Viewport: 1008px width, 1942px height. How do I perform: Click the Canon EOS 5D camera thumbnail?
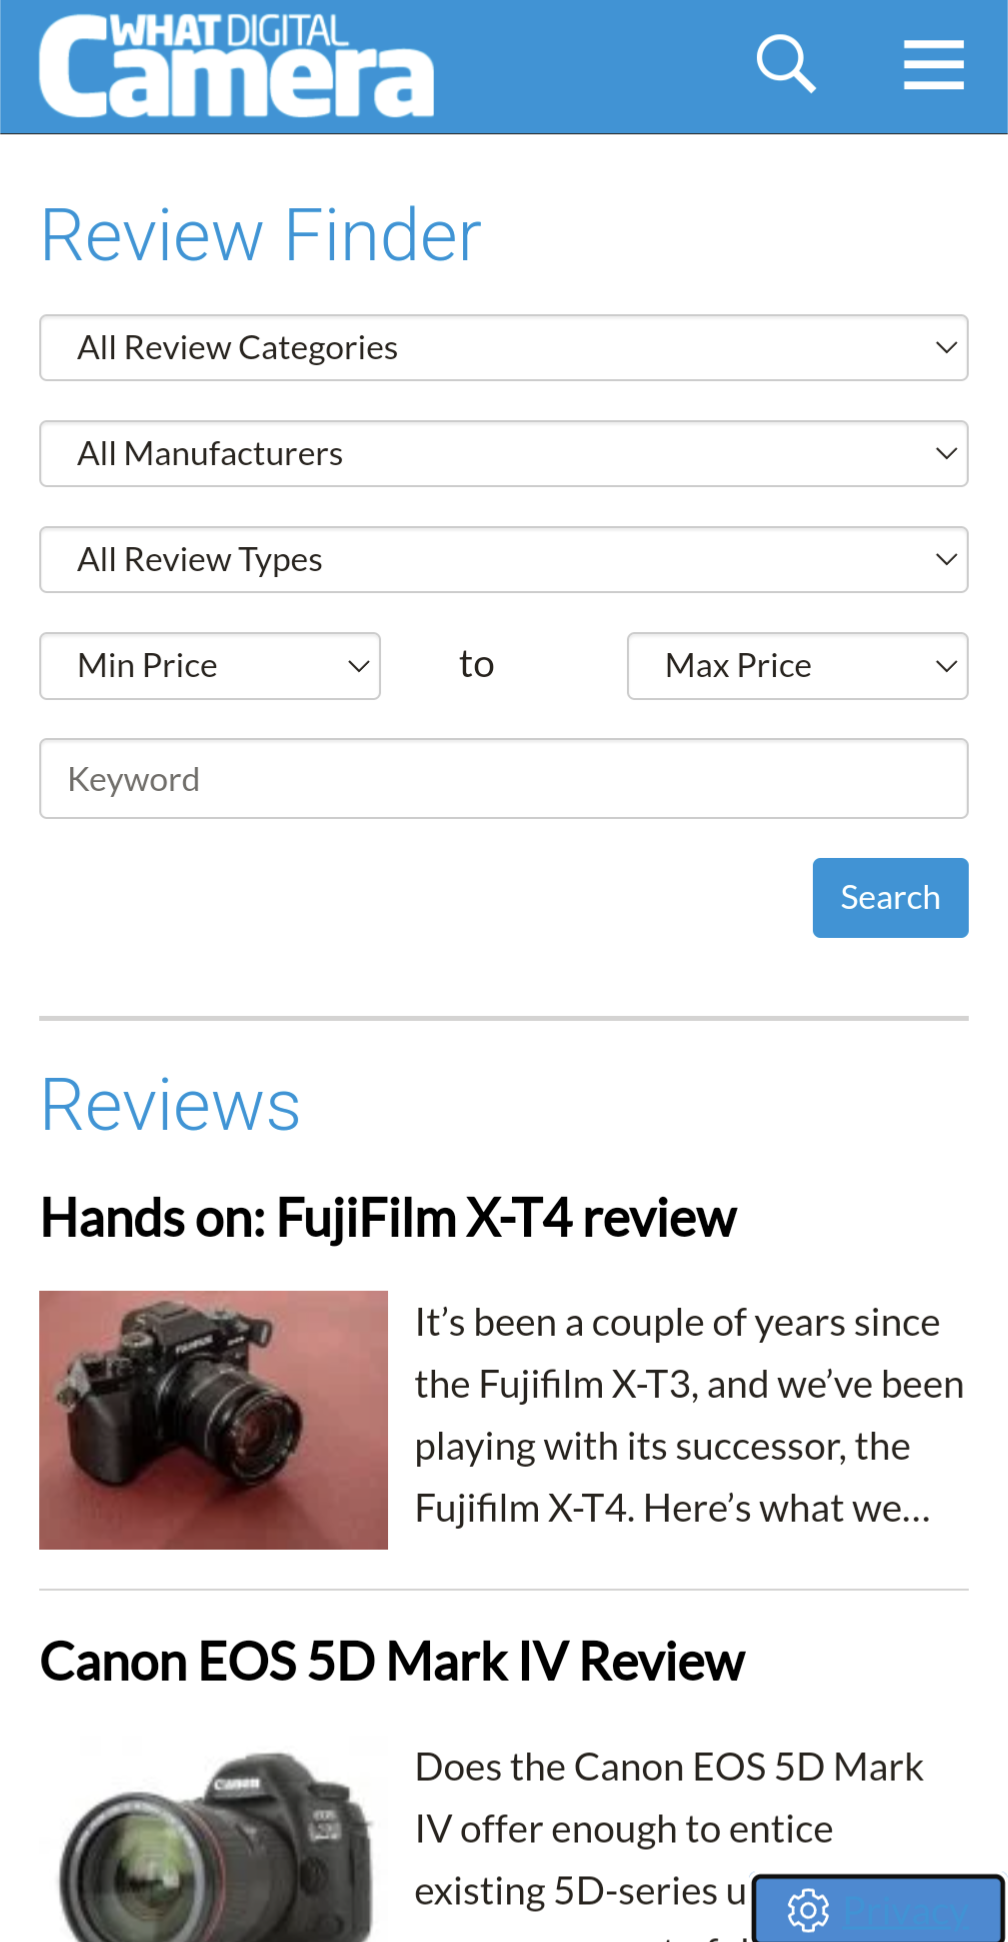(x=213, y=1838)
